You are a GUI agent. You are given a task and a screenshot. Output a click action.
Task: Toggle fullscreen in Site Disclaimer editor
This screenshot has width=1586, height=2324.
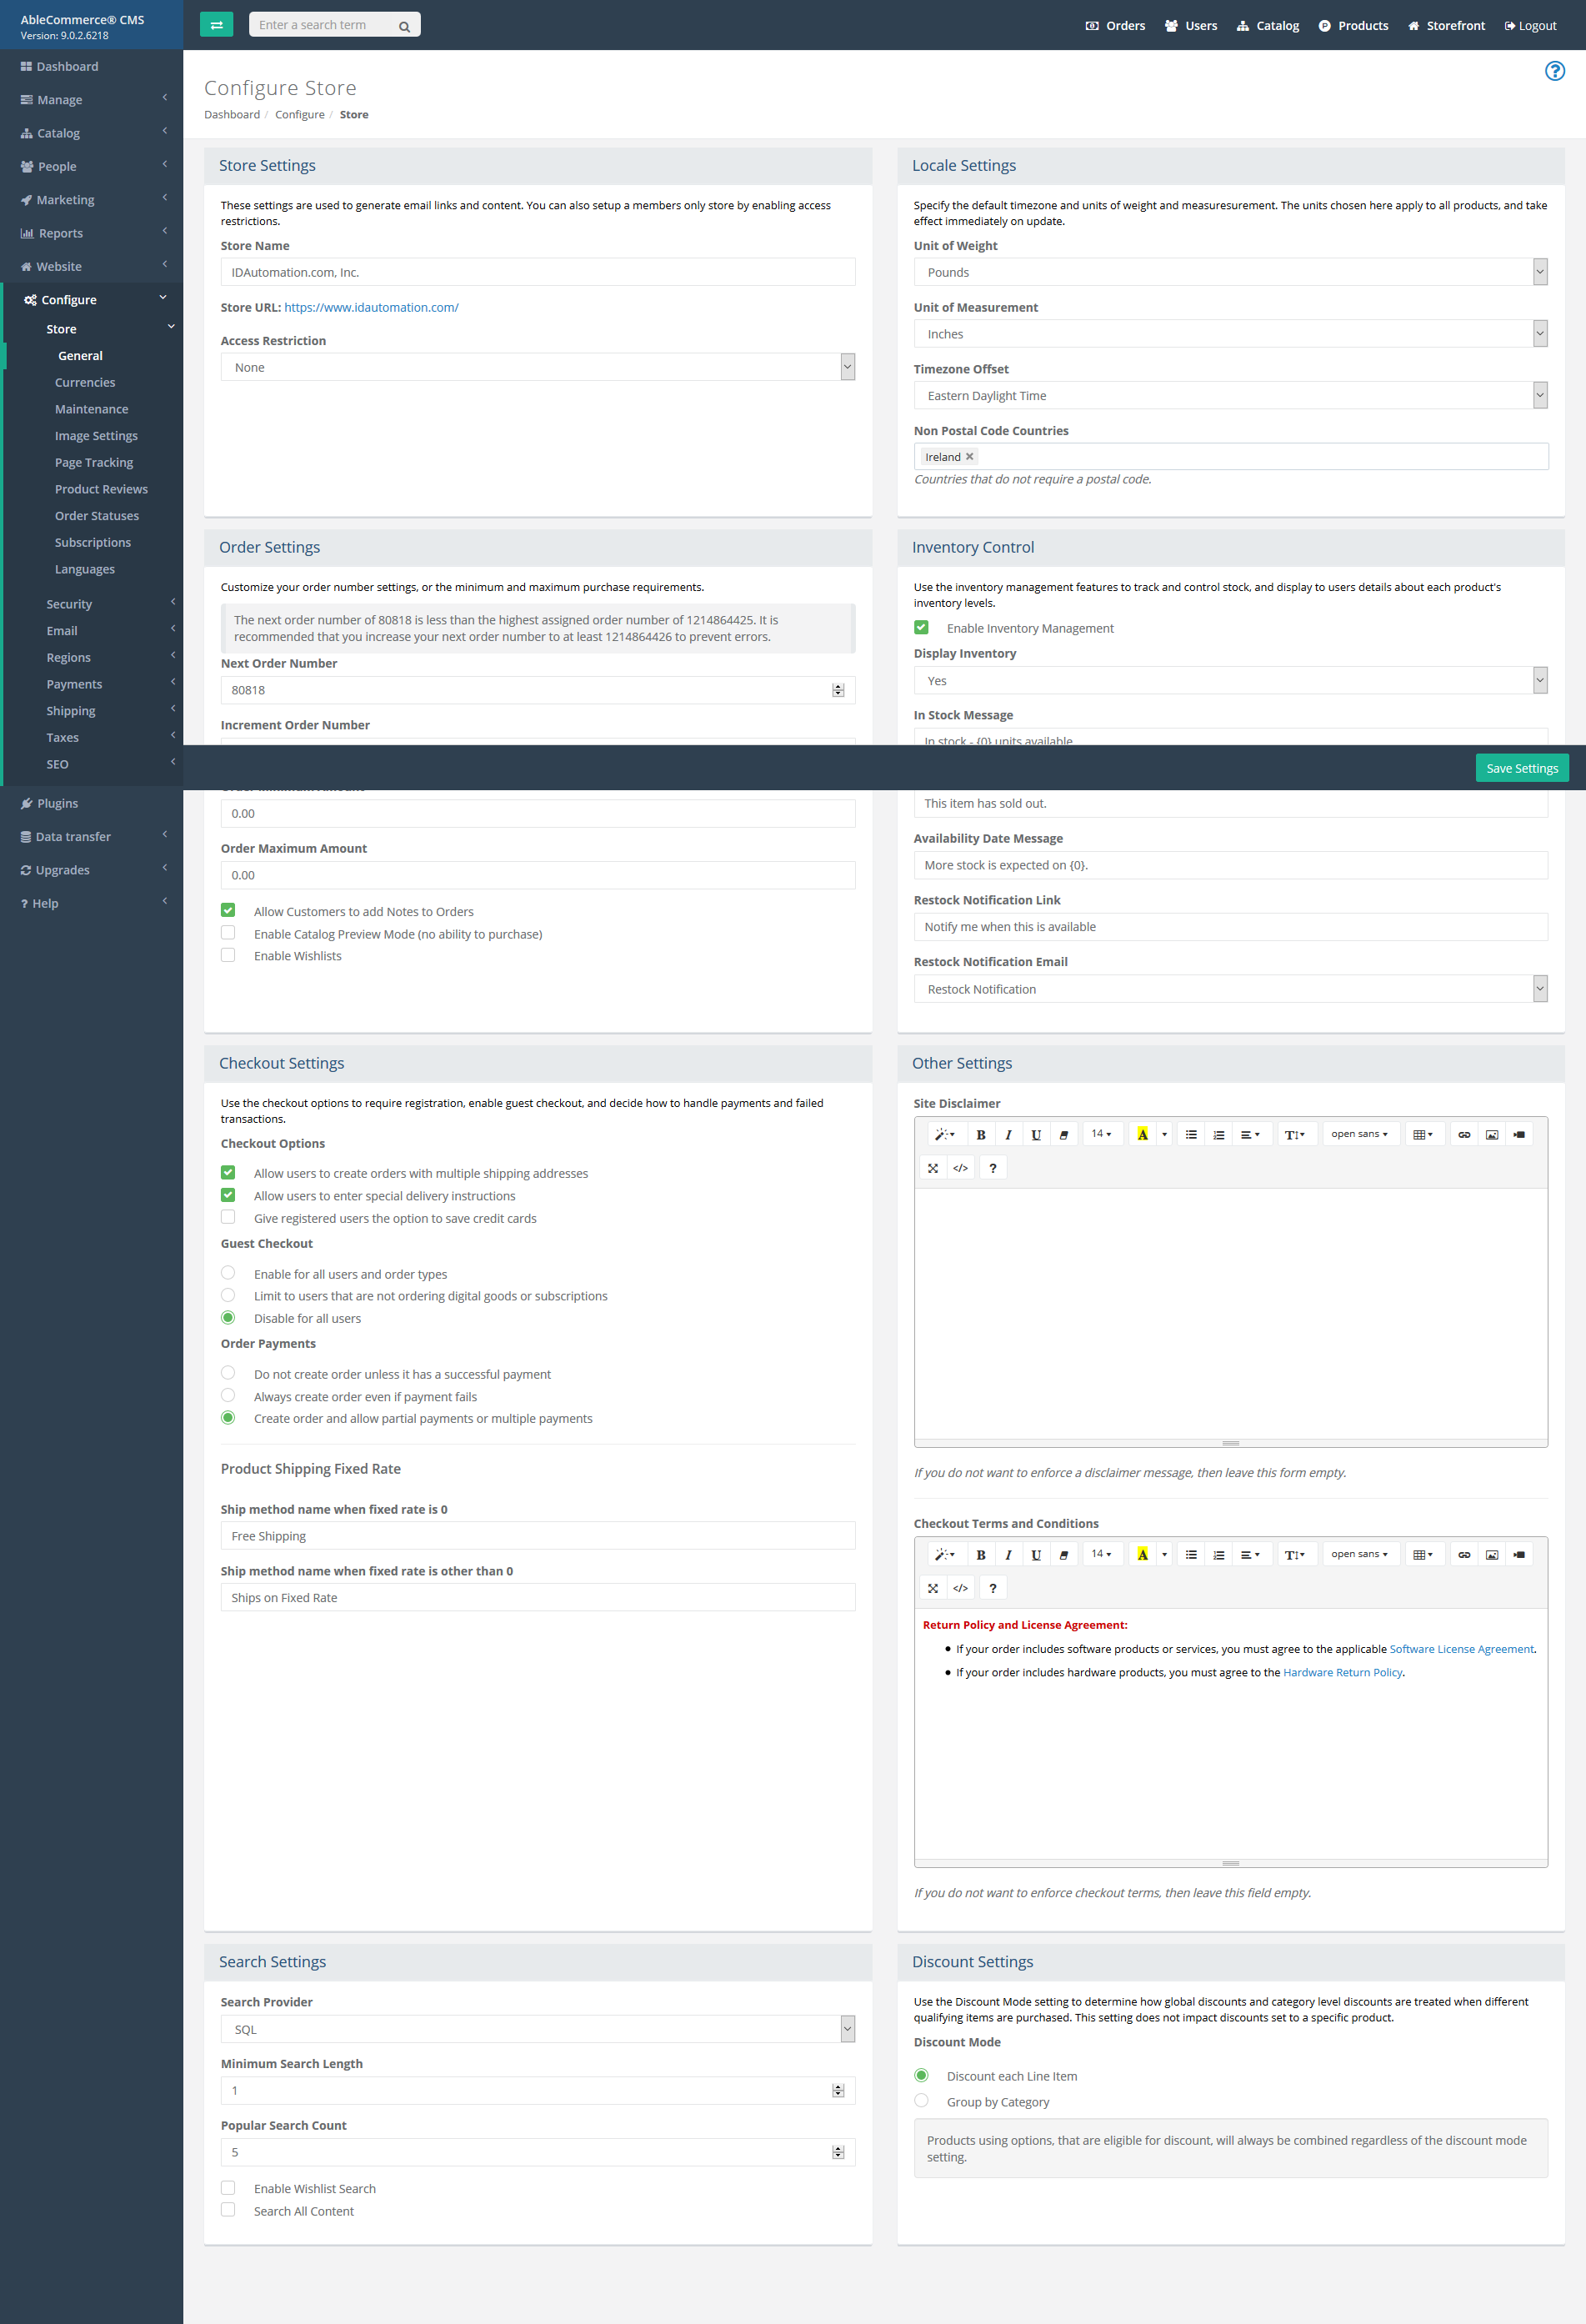tap(933, 1167)
